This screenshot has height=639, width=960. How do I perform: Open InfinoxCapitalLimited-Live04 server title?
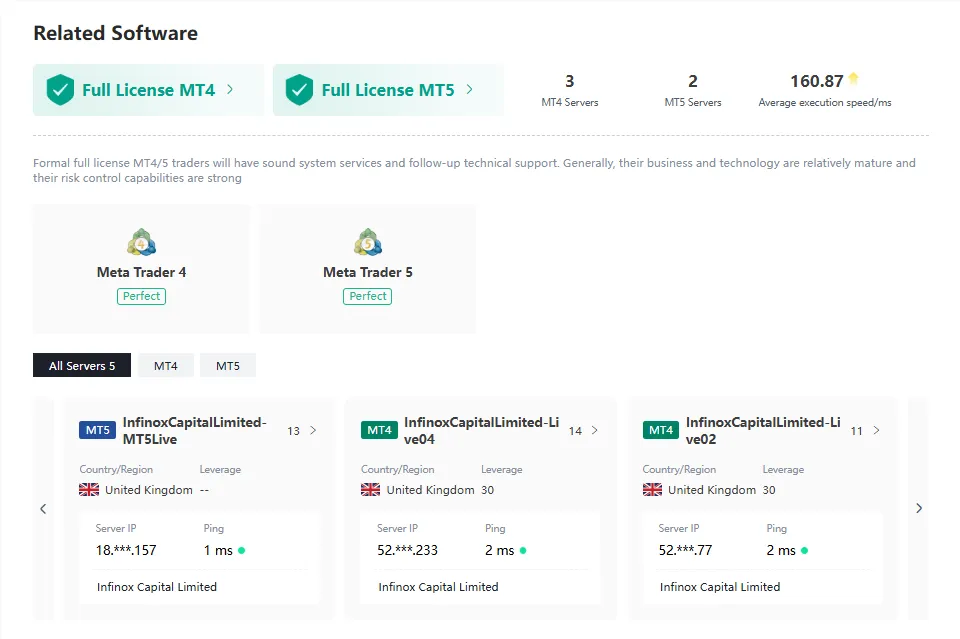[481, 431]
